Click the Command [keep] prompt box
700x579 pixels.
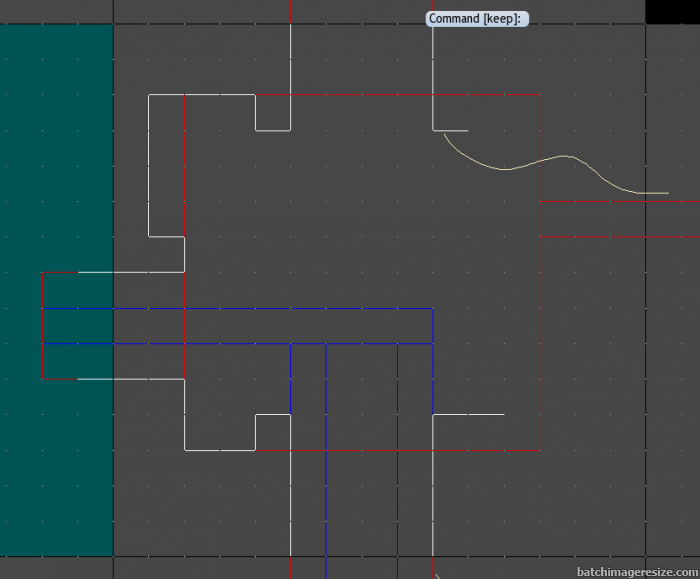477,18
